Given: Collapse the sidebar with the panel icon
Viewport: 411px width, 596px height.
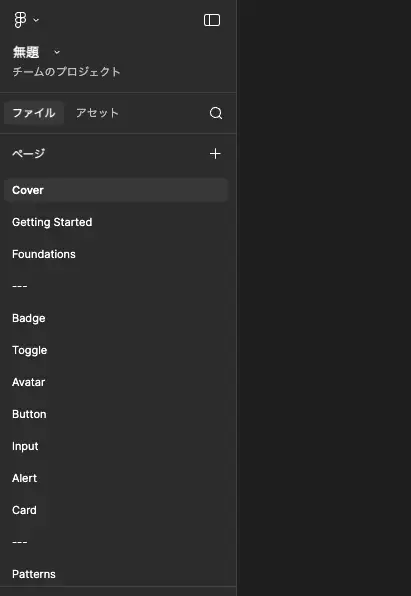Looking at the screenshot, I should click(212, 20).
